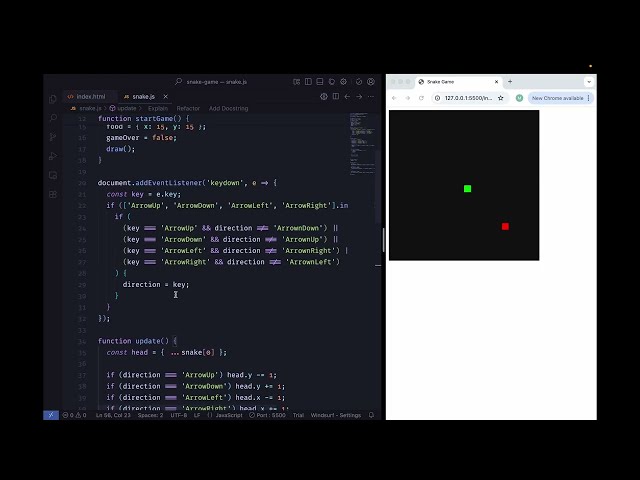
Task: Open more editor actions ellipsis menu
Action: pyautogui.click(x=371, y=96)
